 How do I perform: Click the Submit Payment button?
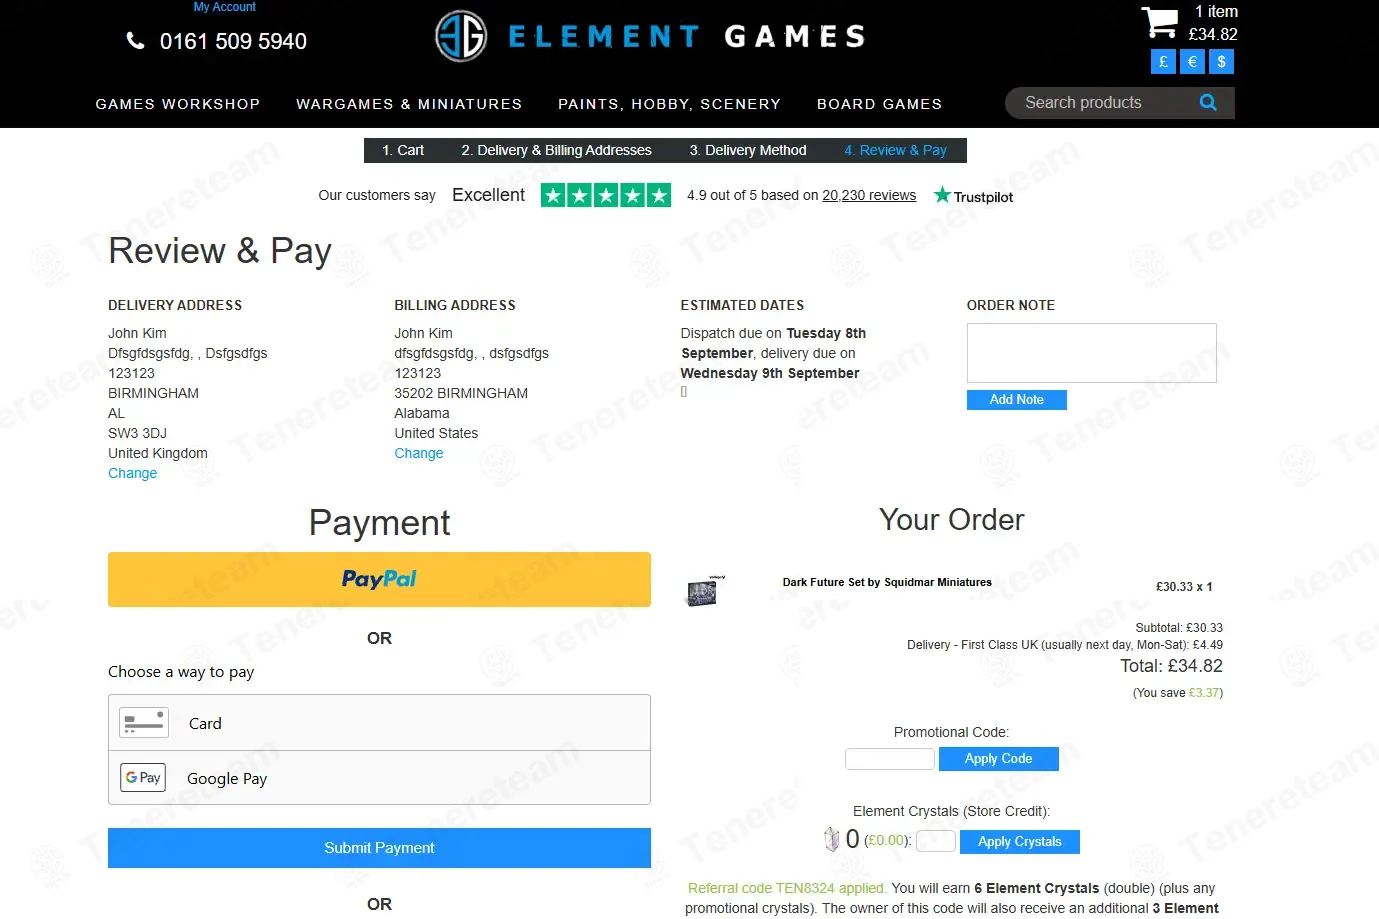tap(379, 848)
